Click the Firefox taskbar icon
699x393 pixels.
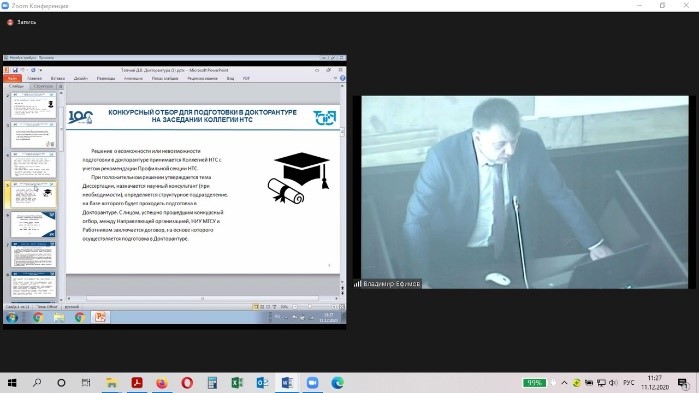pyautogui.click(x=162, y=383)
